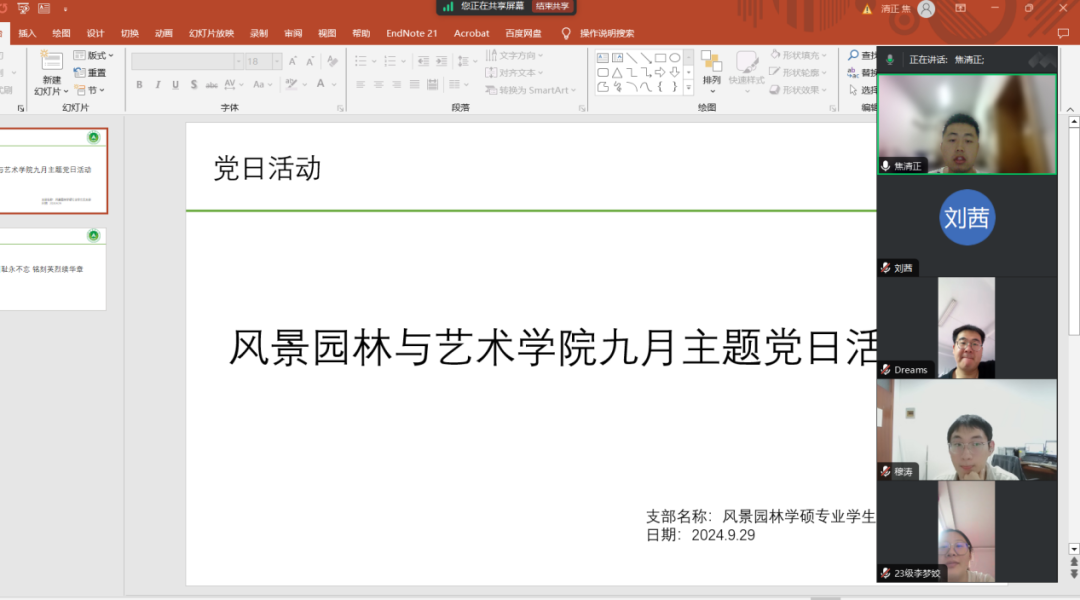Click the lightbulb Tell Me search icon

[x=566, y=33]
